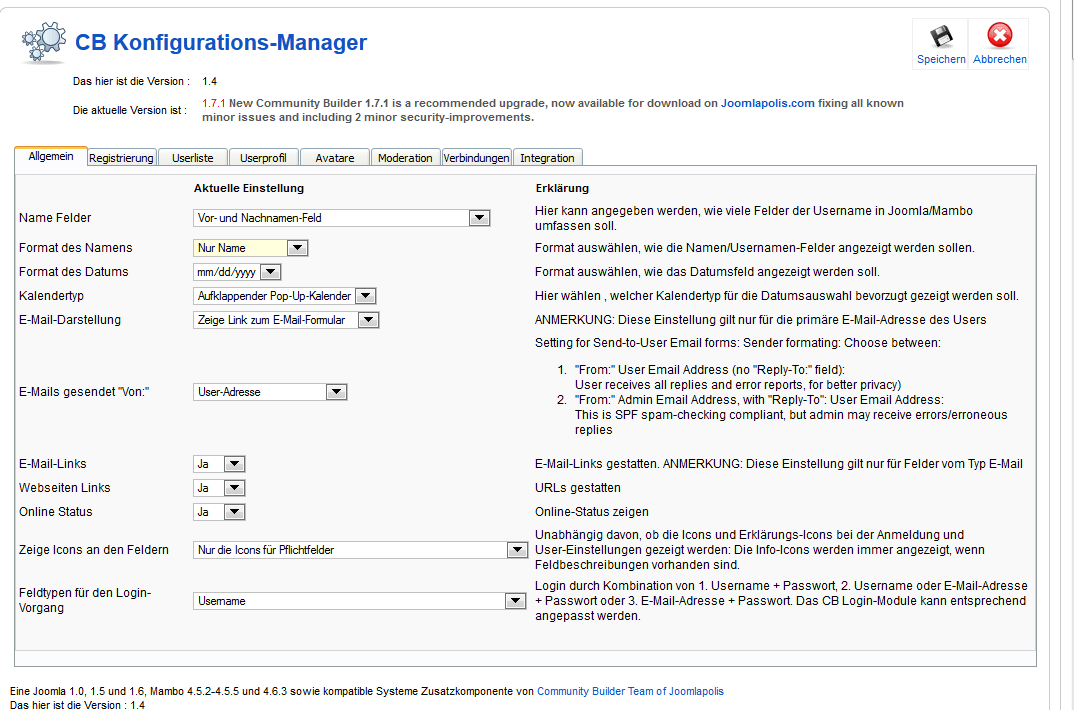This screenshot has width=1074, height=710.
Task: Follow the Joomlapolis.com link
Action: [768, 103]
